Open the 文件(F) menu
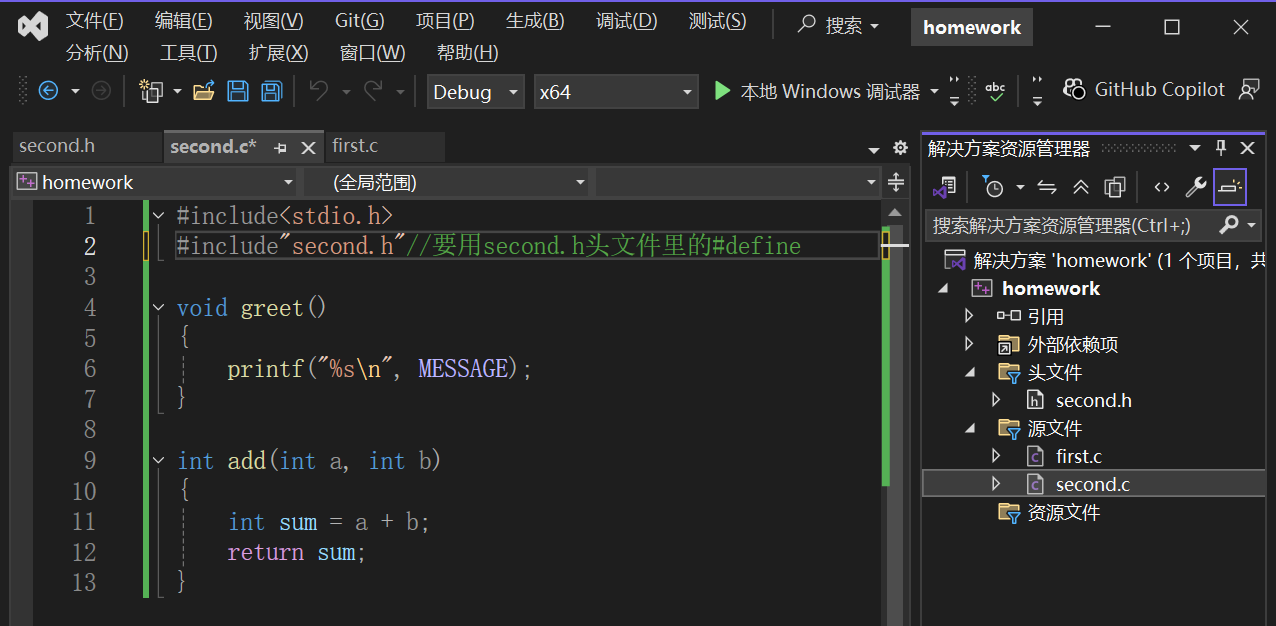 tap(95, 21)
